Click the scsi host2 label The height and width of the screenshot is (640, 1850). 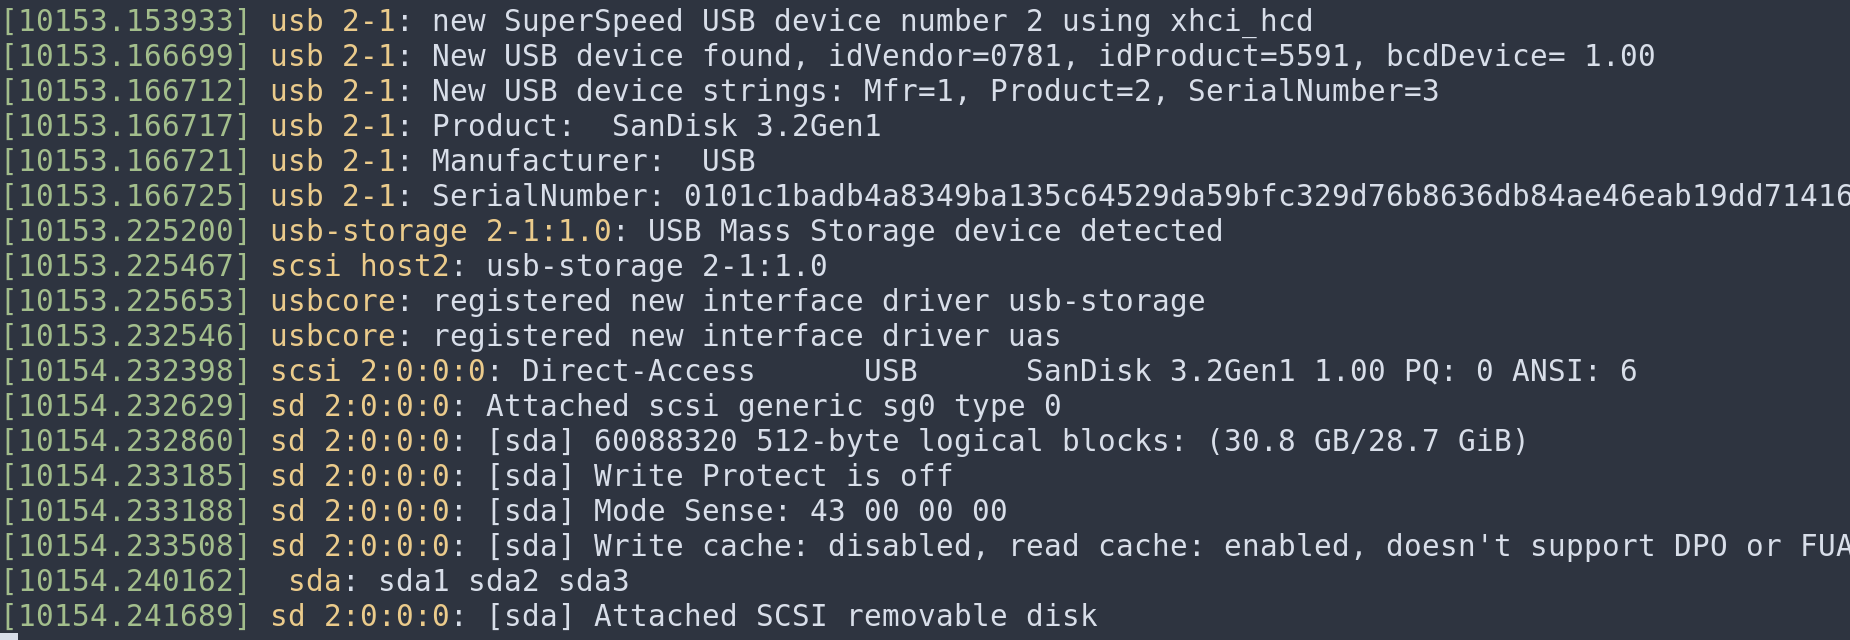coord(360,266)
